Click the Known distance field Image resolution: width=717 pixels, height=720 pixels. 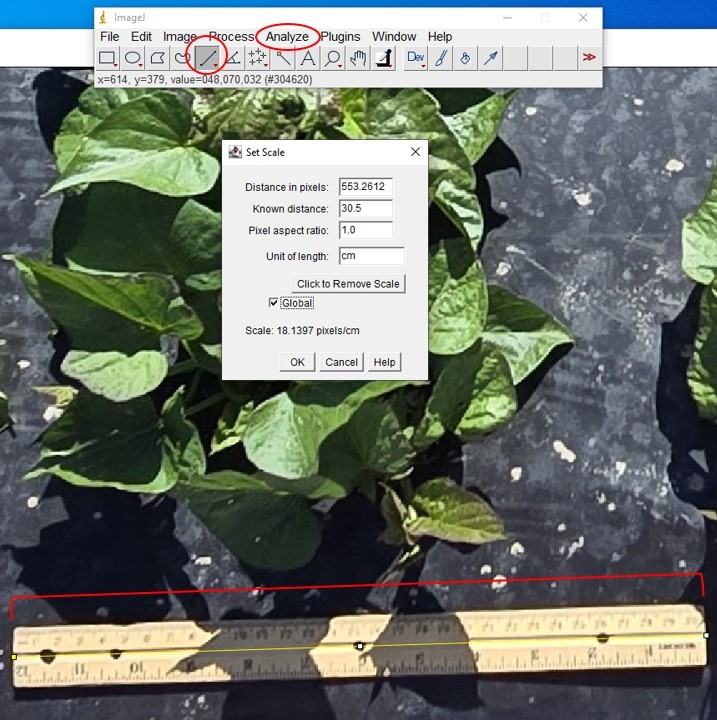click(366, 208)
